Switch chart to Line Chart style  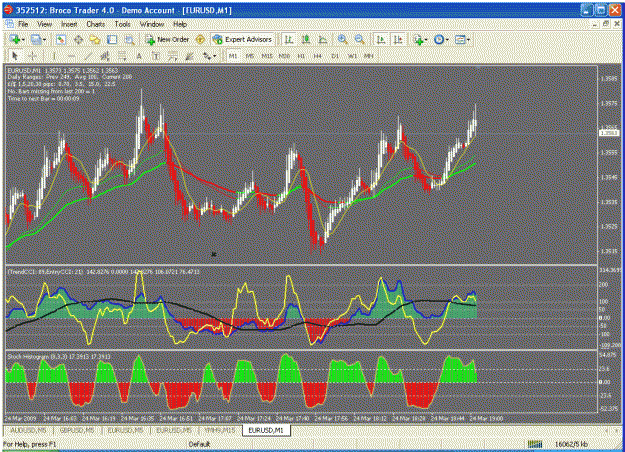322,39
